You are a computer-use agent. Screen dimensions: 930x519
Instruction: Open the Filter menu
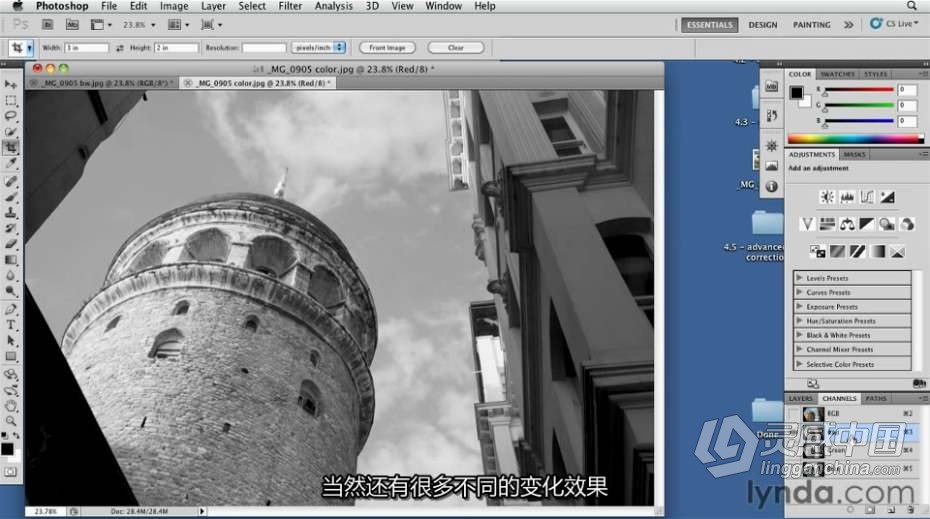(290, 6)
